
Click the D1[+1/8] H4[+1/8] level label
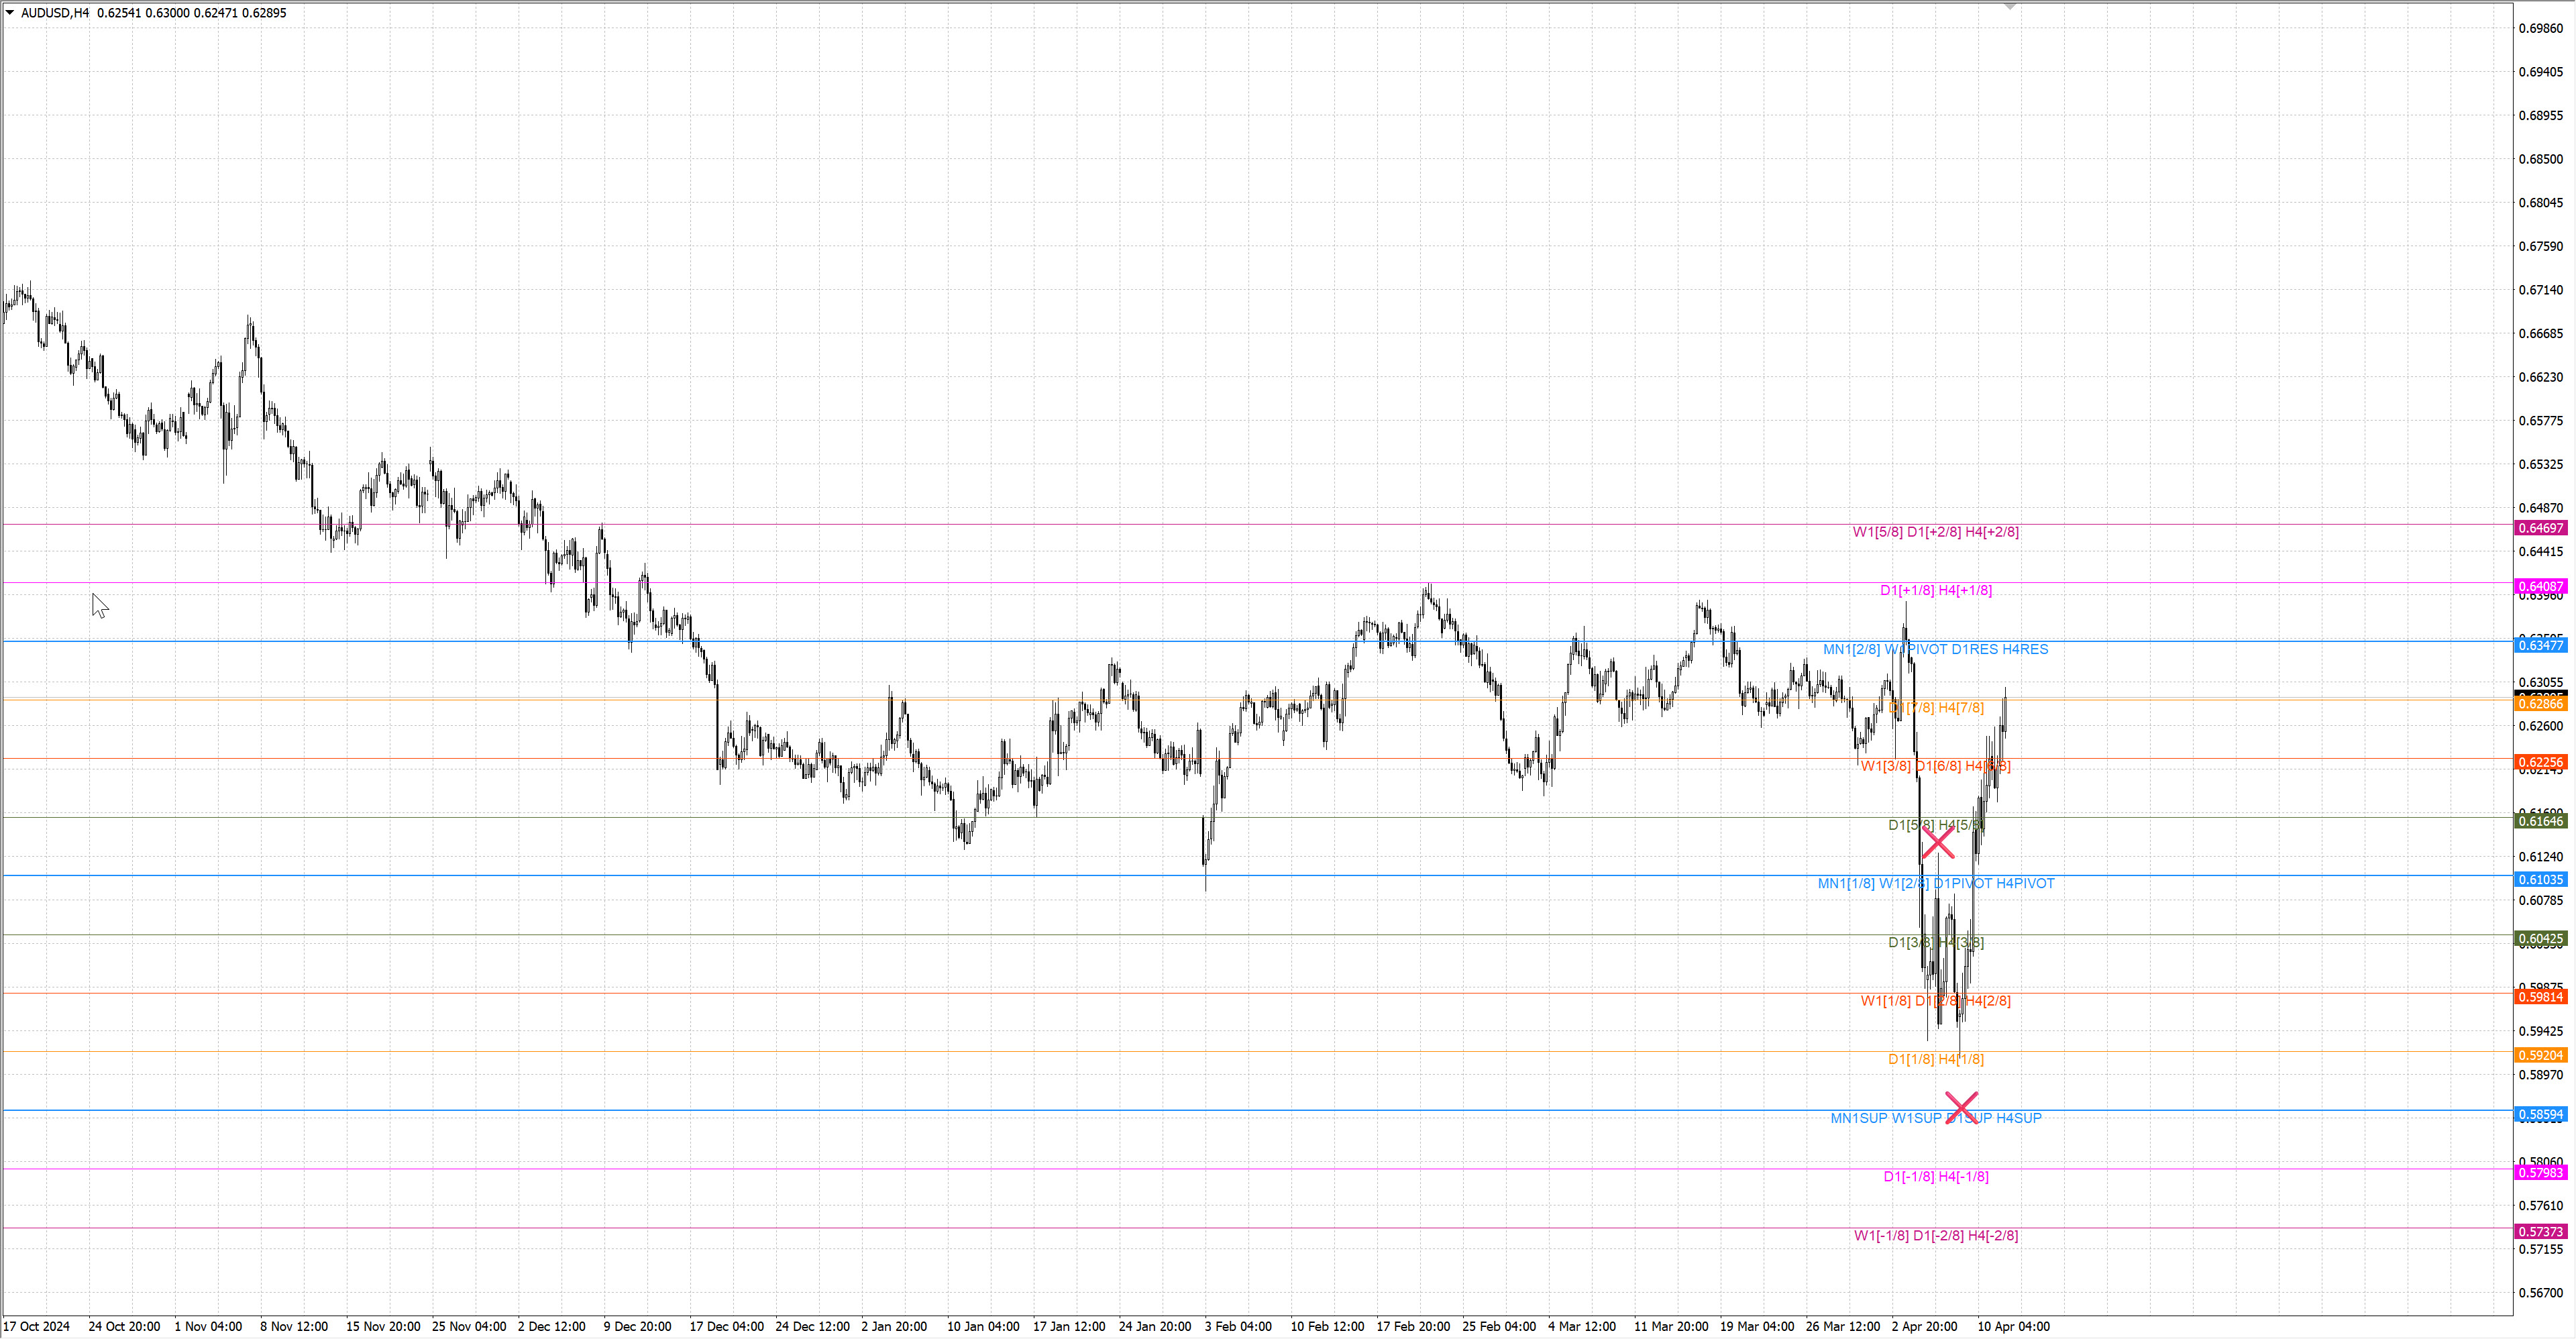tap(1935, 590)
